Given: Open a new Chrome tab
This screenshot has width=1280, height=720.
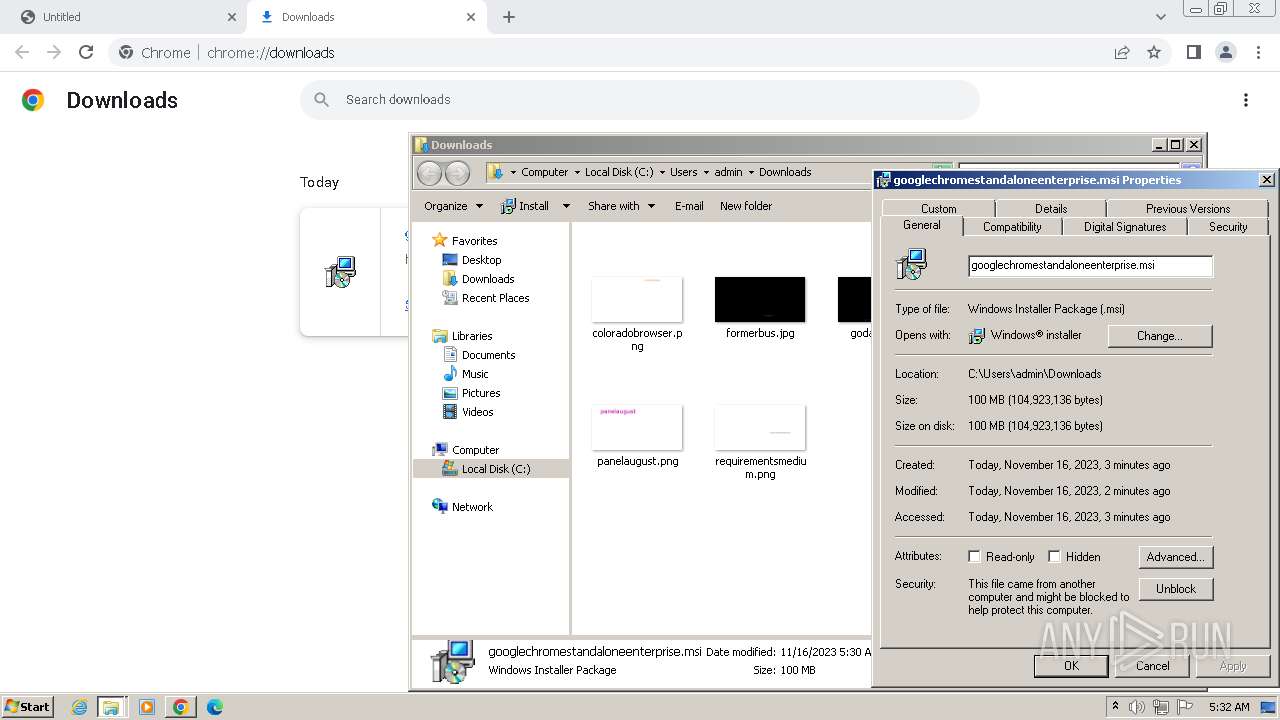Looking at the screenshot, I should pyautogui.click(x=509, y=17).
